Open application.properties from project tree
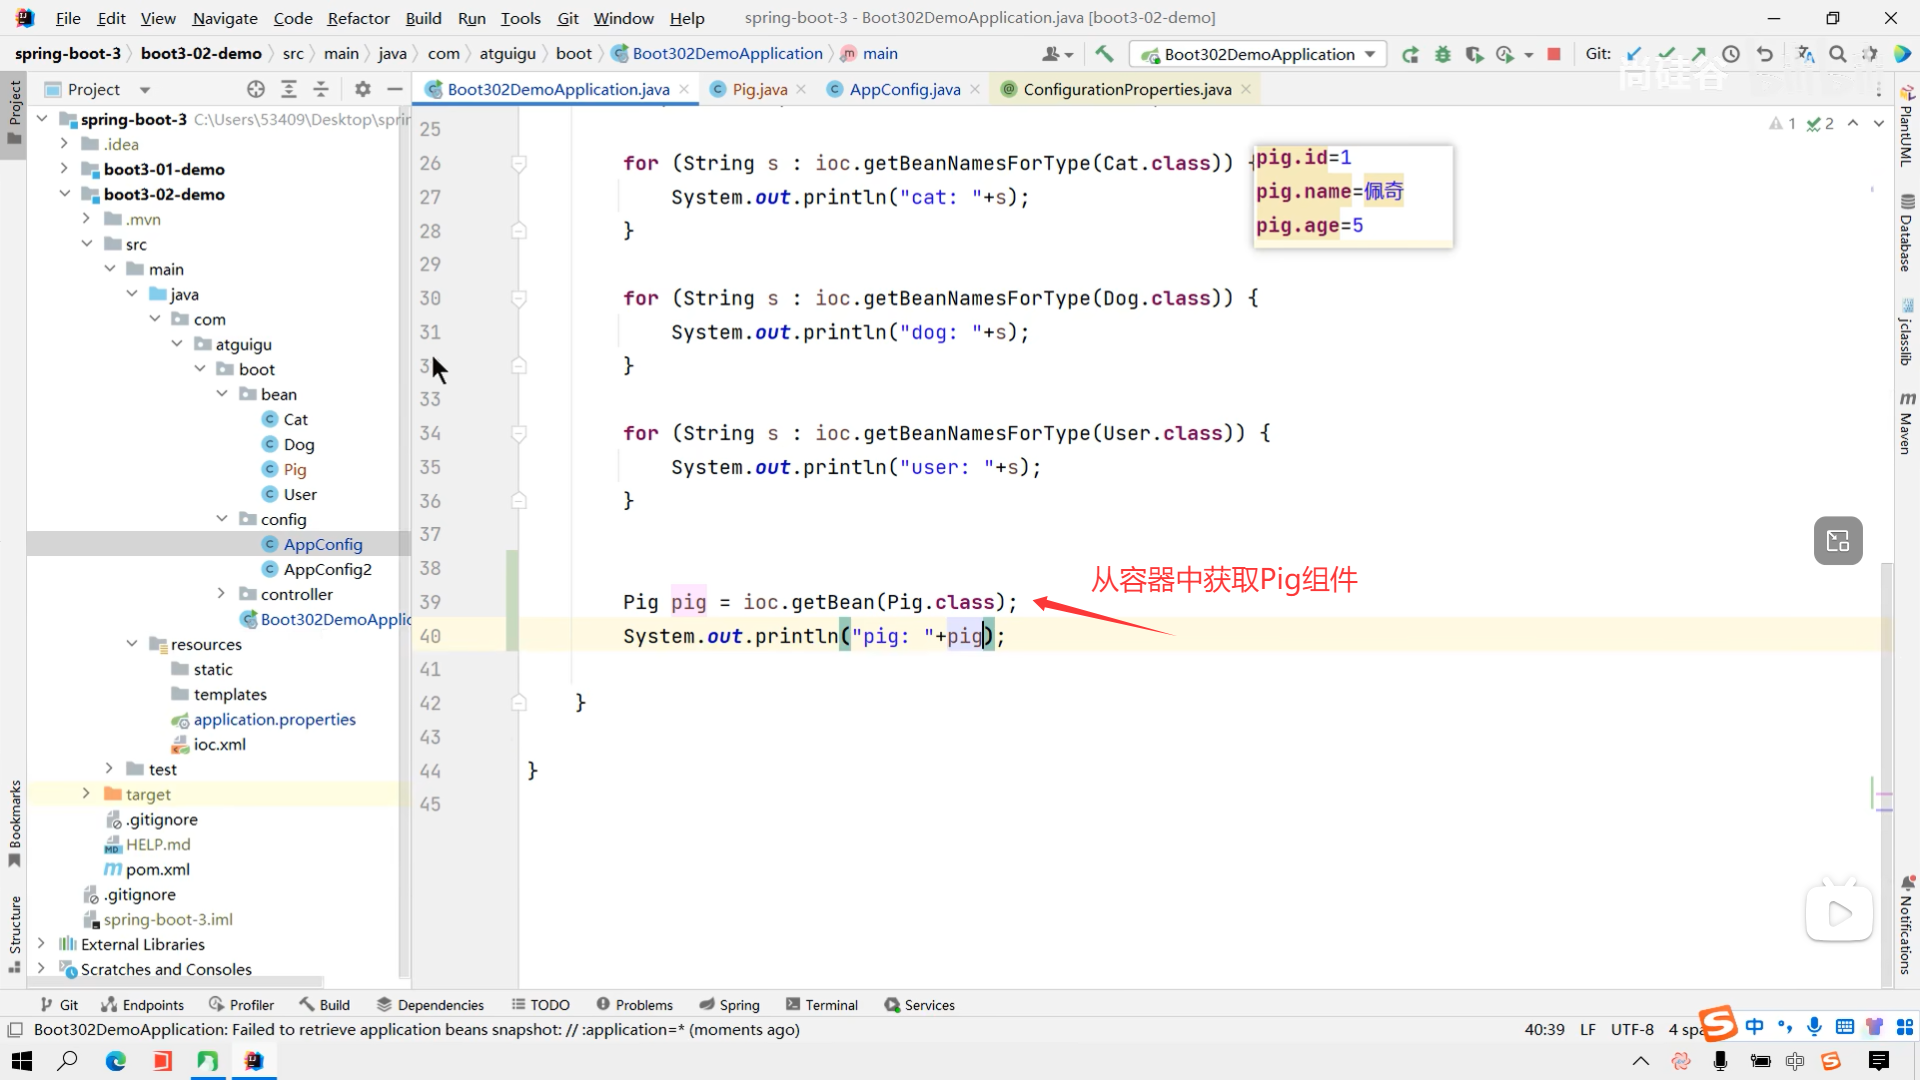Image resolution: width=1920 pixels, height=1080 pixels. click(274, 719)
